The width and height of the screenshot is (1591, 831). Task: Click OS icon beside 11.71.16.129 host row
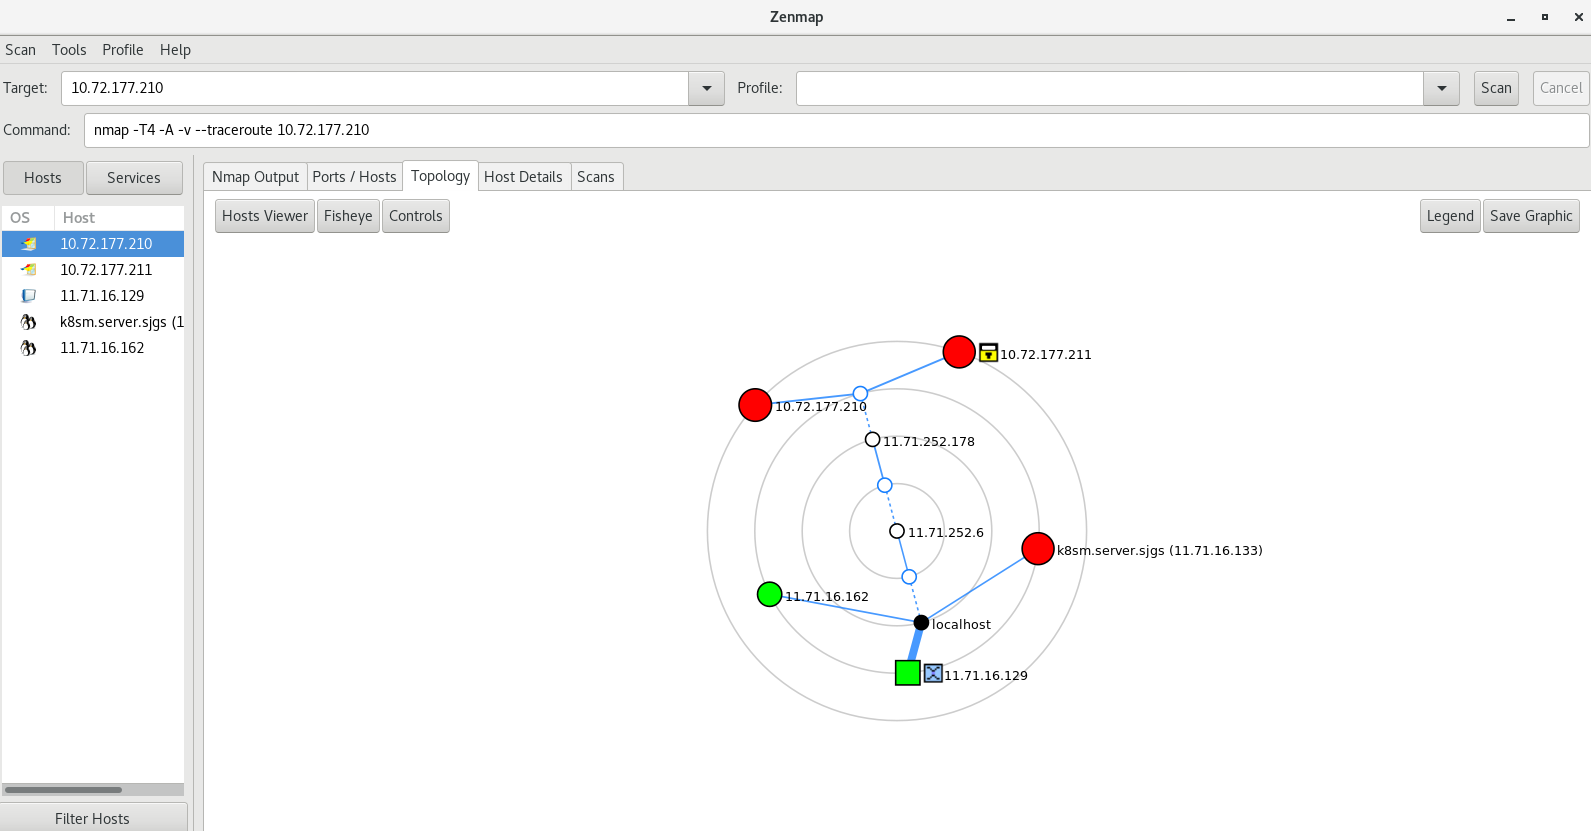point(29,296)
